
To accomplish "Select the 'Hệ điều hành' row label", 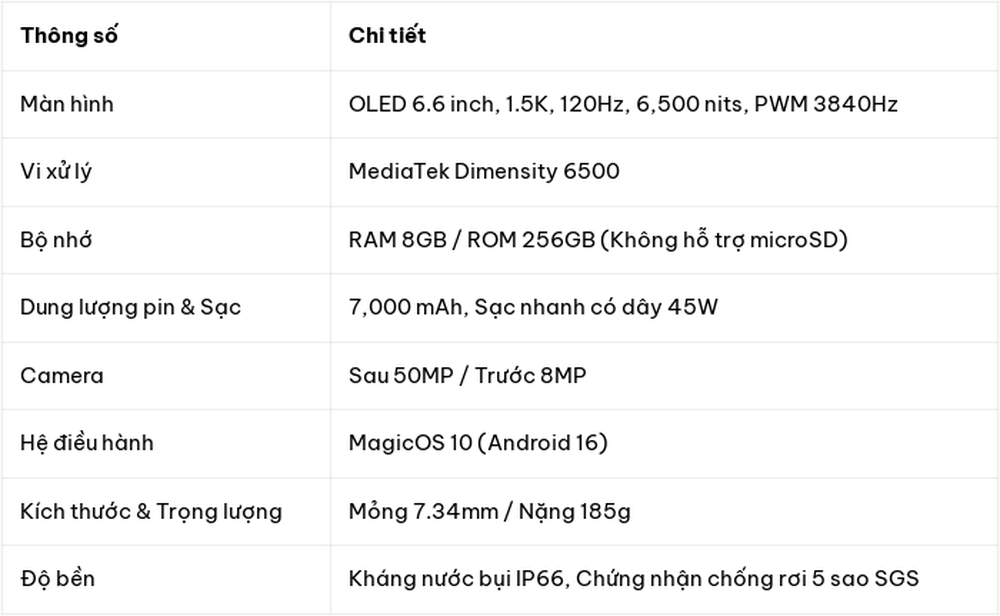I will 87,443.
